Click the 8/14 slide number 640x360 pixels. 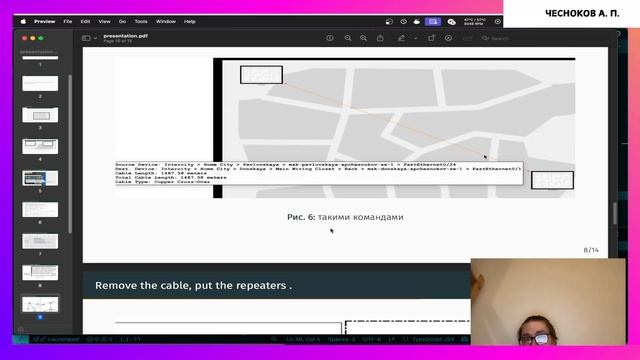click(x=591, y=250)
